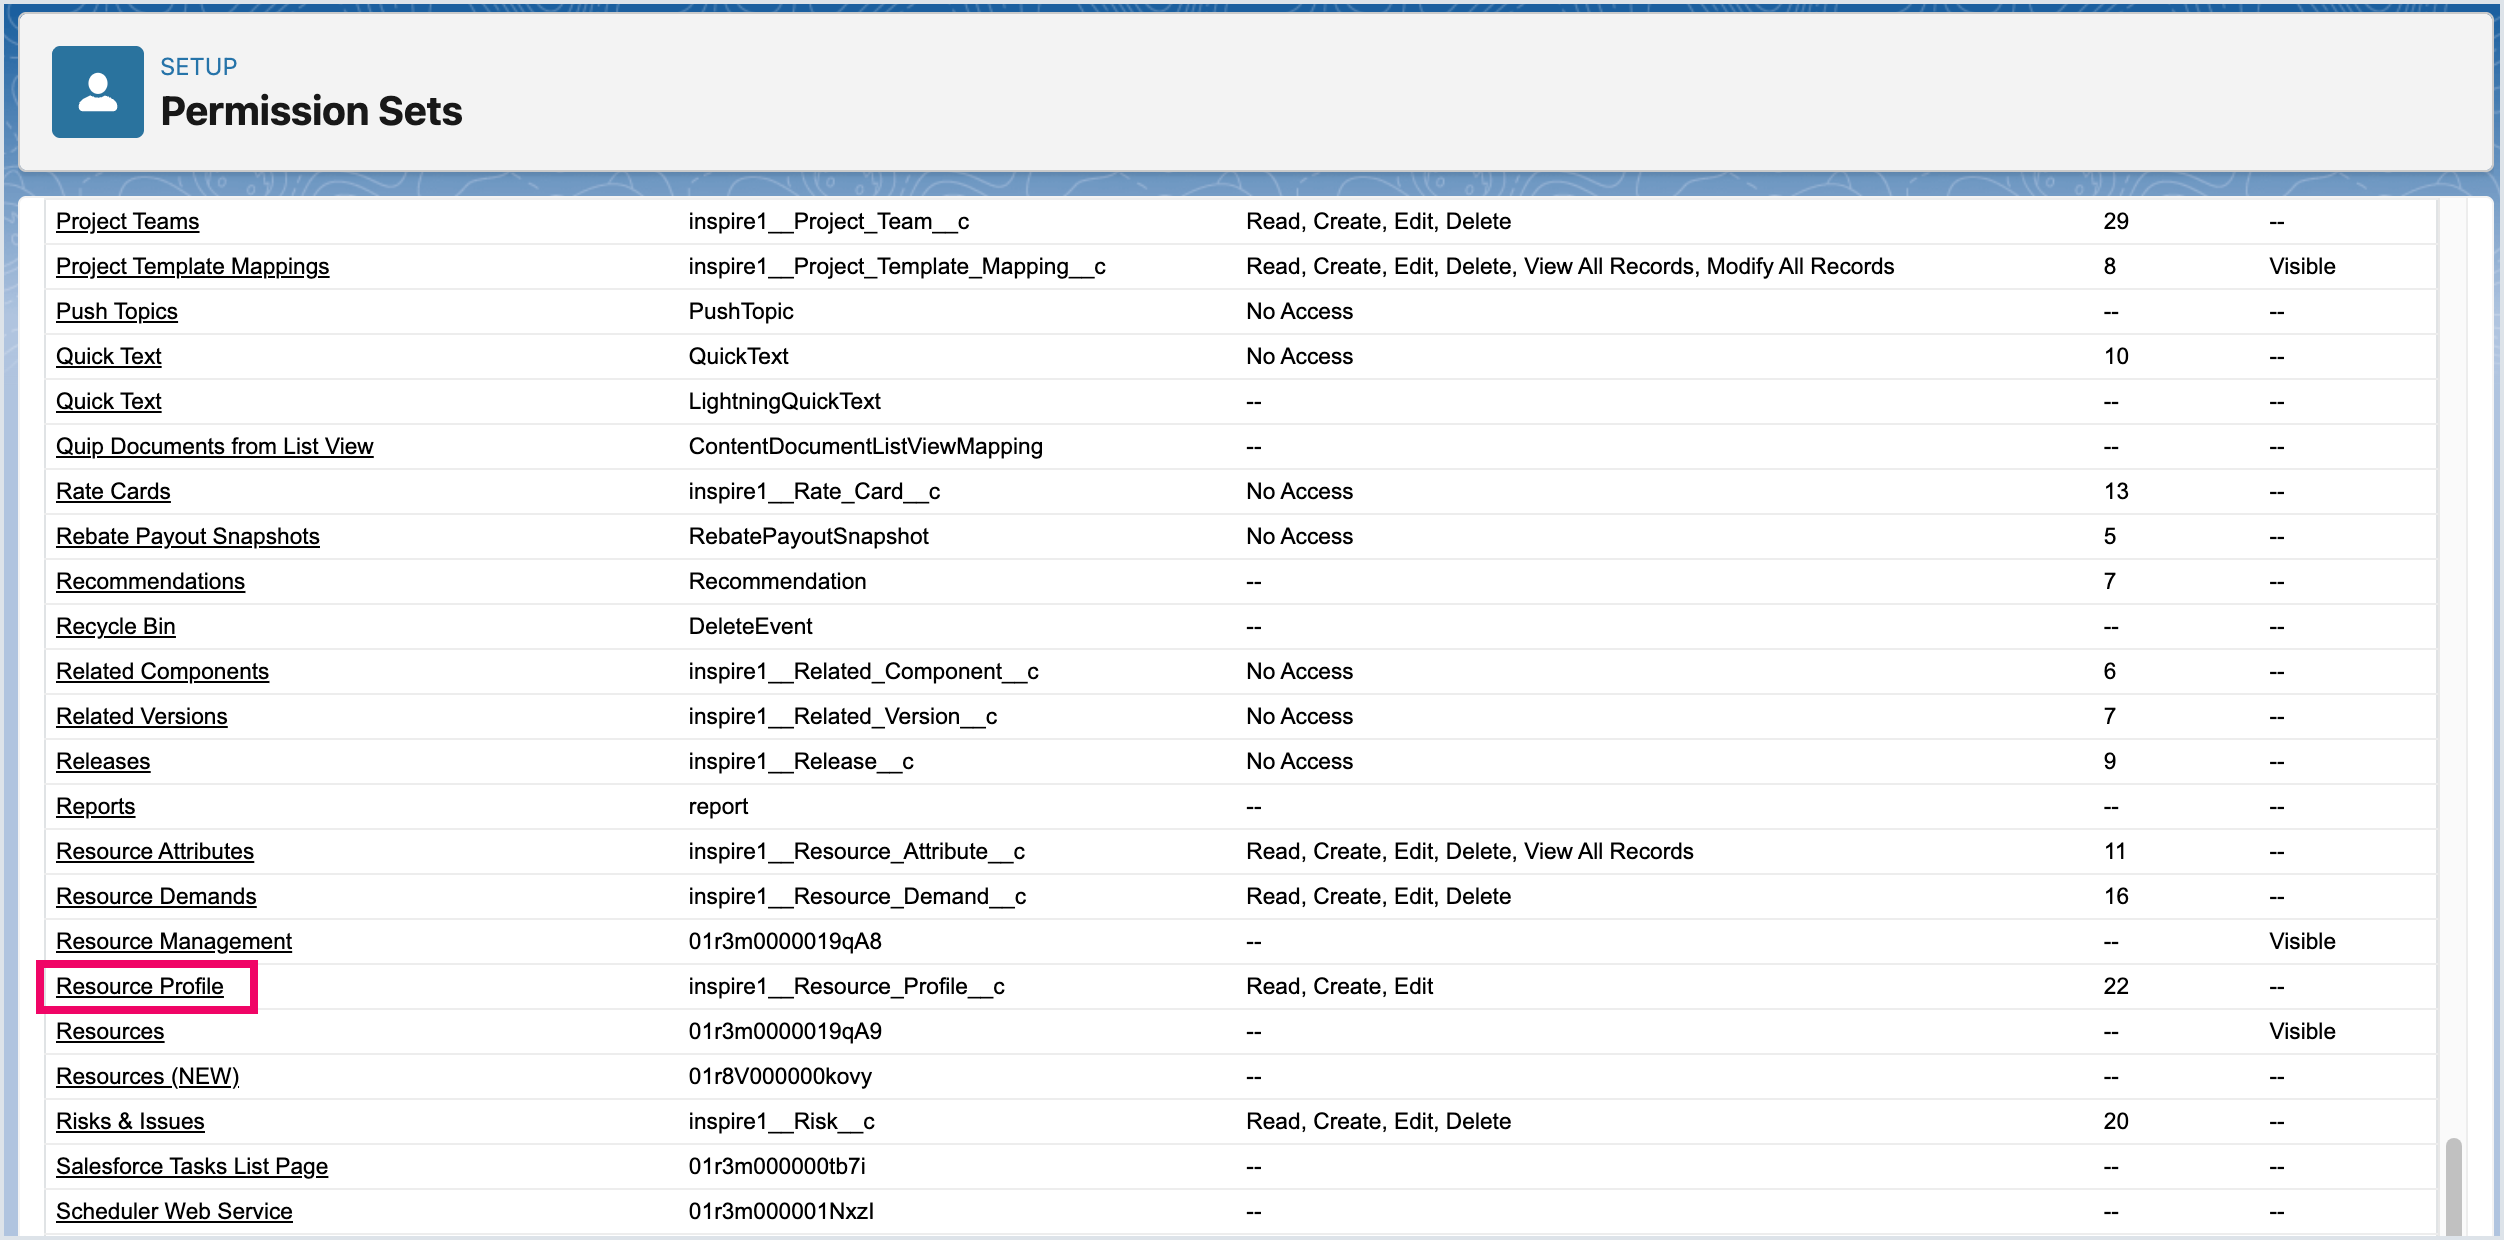Viewport: 2504px width, 1240px height.
Task: Click the Recycle Bin link
Action: tap(115, 626)
